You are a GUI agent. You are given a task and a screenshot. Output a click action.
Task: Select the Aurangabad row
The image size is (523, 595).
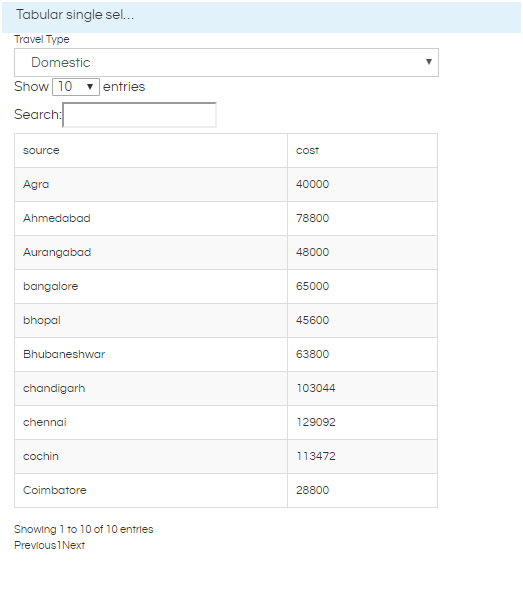click(226, 252)
